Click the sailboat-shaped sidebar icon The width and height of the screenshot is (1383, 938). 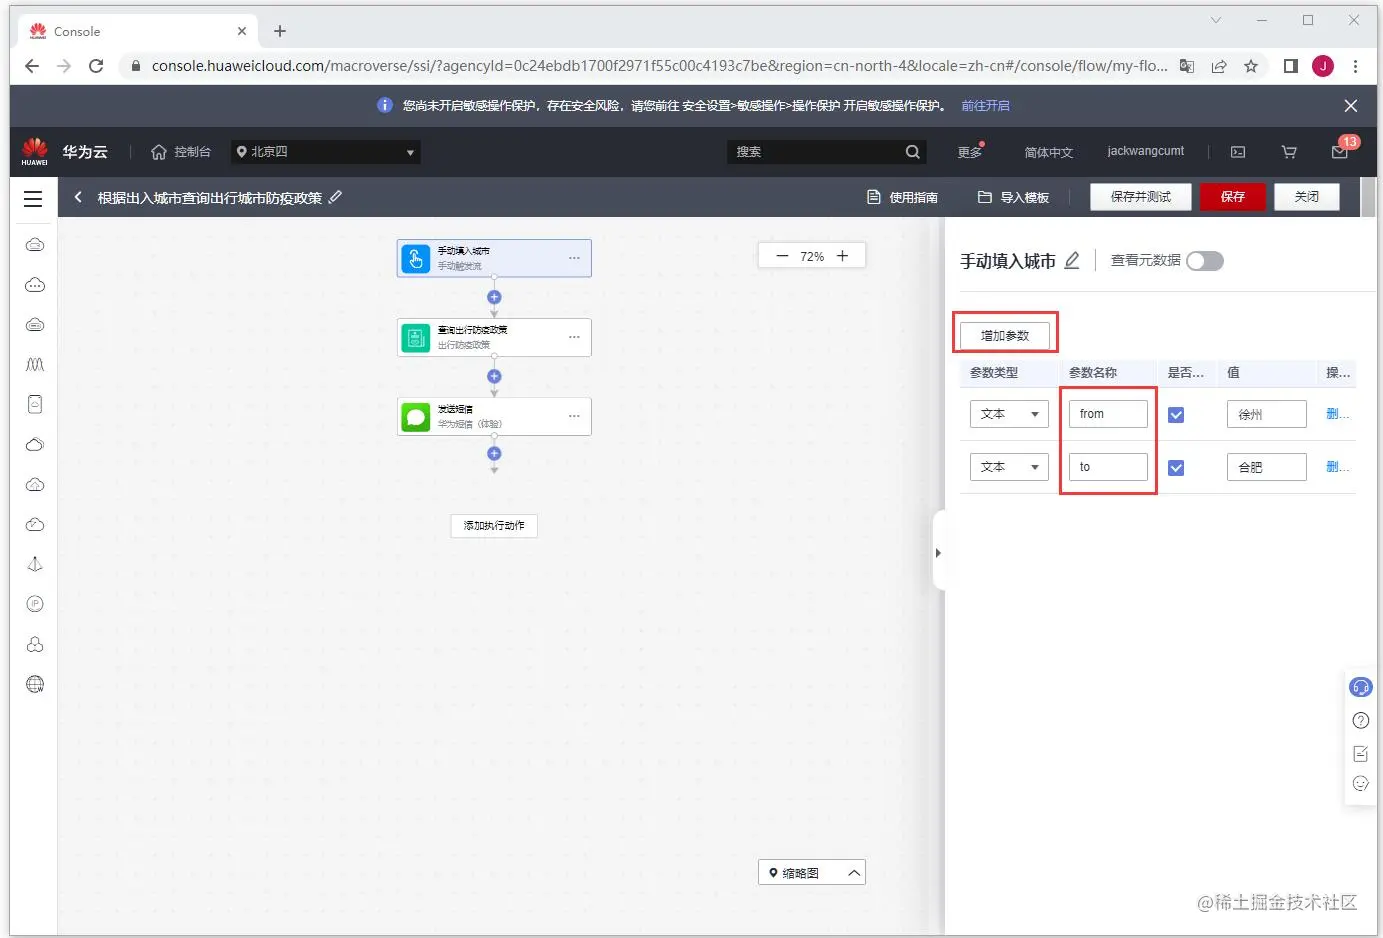35,565
